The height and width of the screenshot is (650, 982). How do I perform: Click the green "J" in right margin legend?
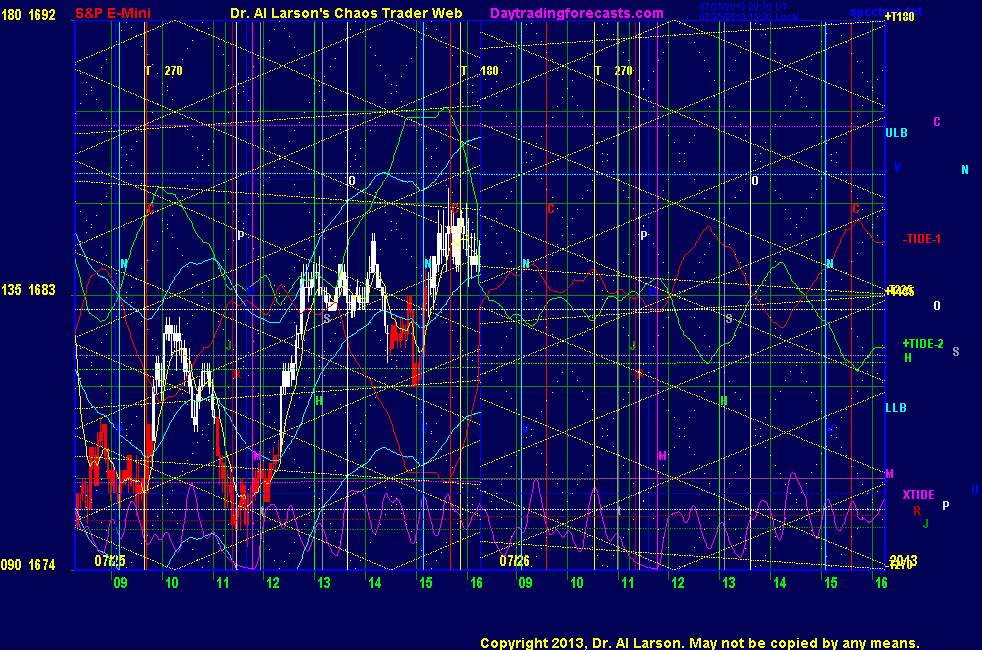(x=926, y=524)
